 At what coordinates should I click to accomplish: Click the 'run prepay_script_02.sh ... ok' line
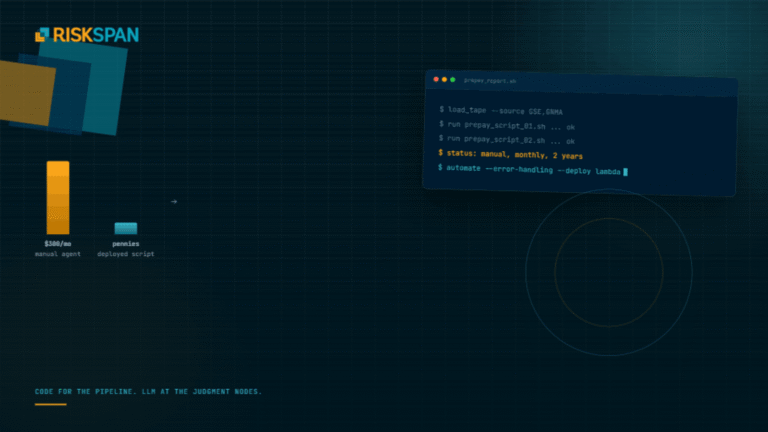(507, 140)
